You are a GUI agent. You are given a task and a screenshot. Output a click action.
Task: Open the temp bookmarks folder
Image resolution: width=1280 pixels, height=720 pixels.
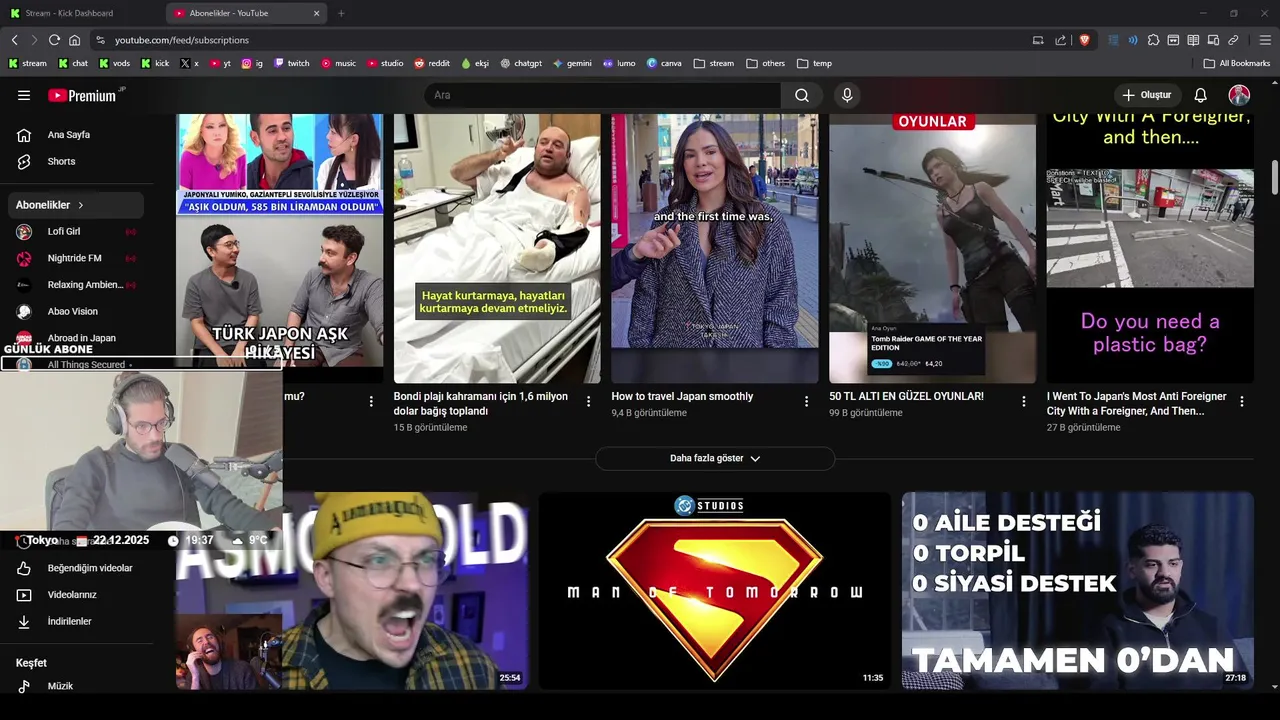[815, 63]
